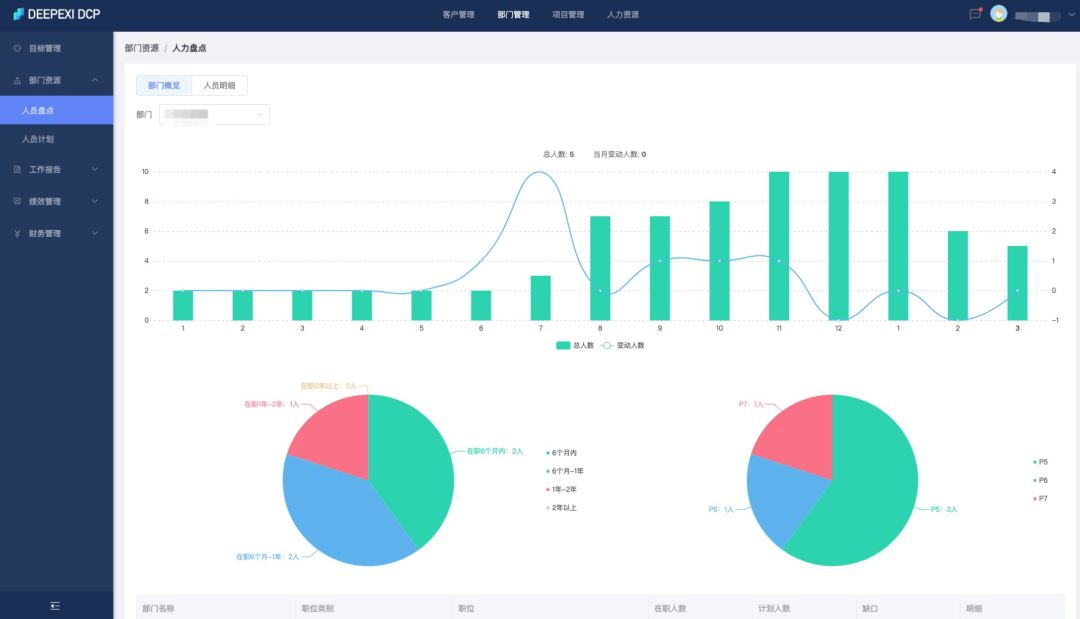1080x619 pixels.
Task: Expand the 工作报告 menu chevron
Action: [95, 169]
